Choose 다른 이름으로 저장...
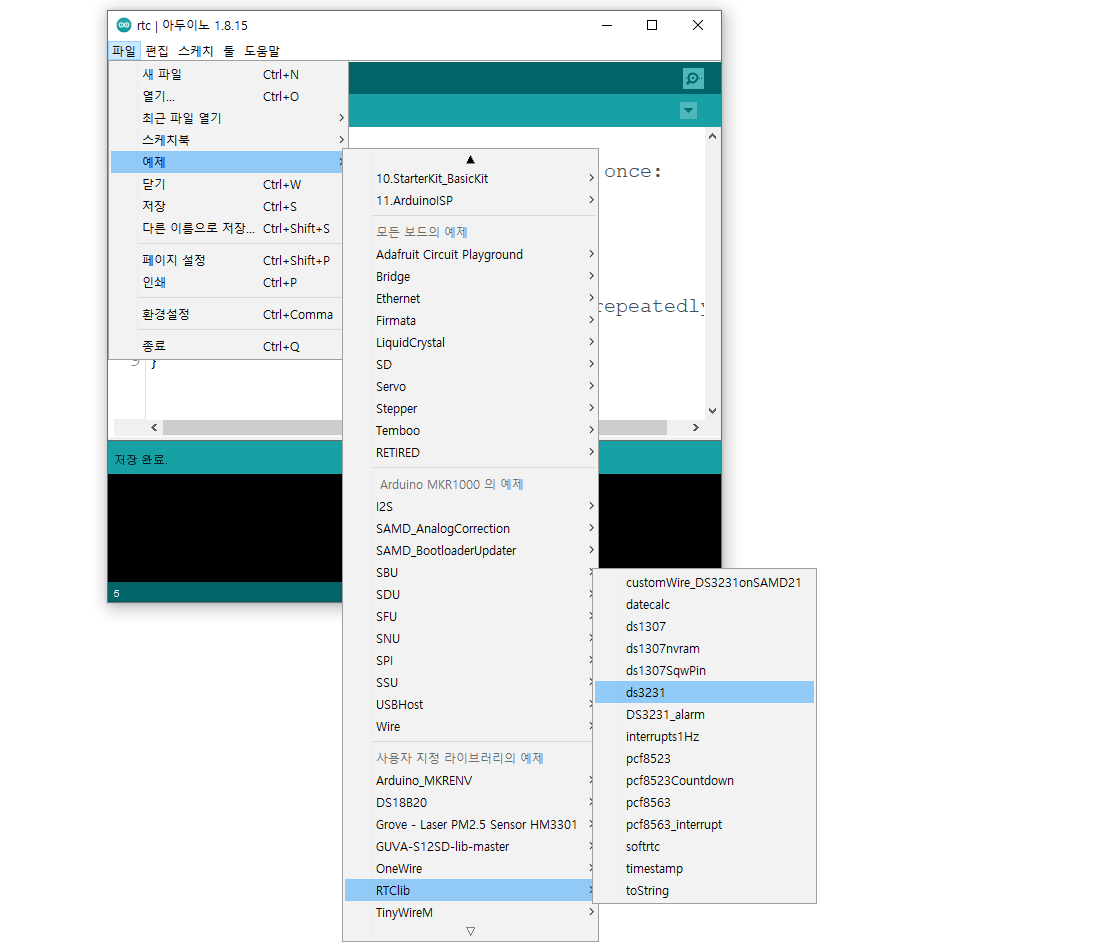The height and width of the screenshot is (945, 1112). coord(228,228)
